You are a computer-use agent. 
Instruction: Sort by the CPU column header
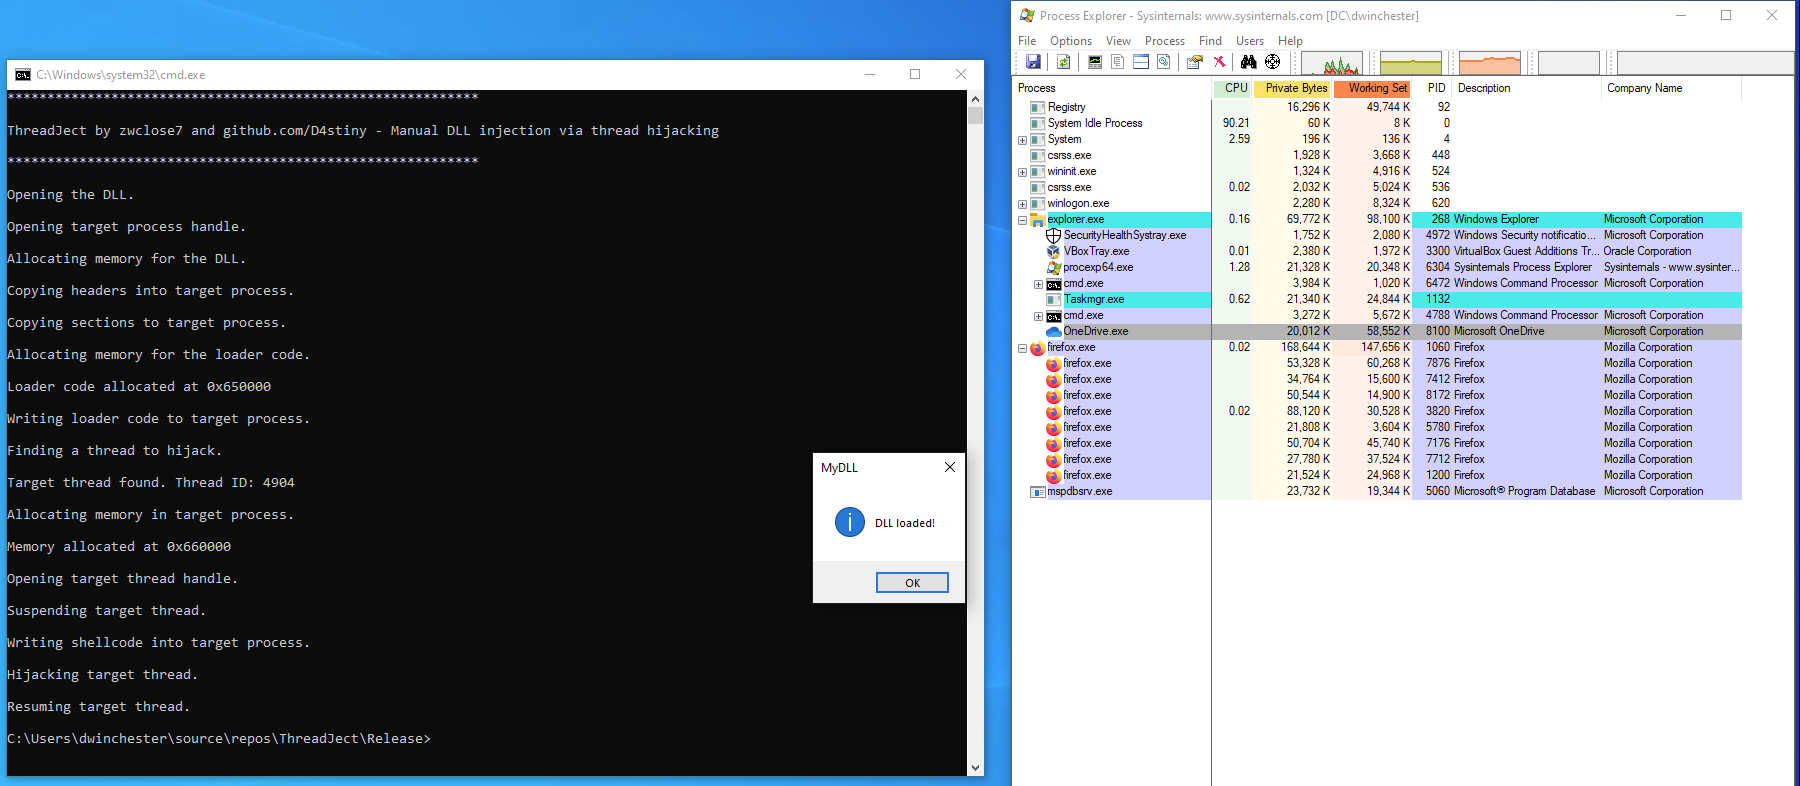[x=1232, y=88]
